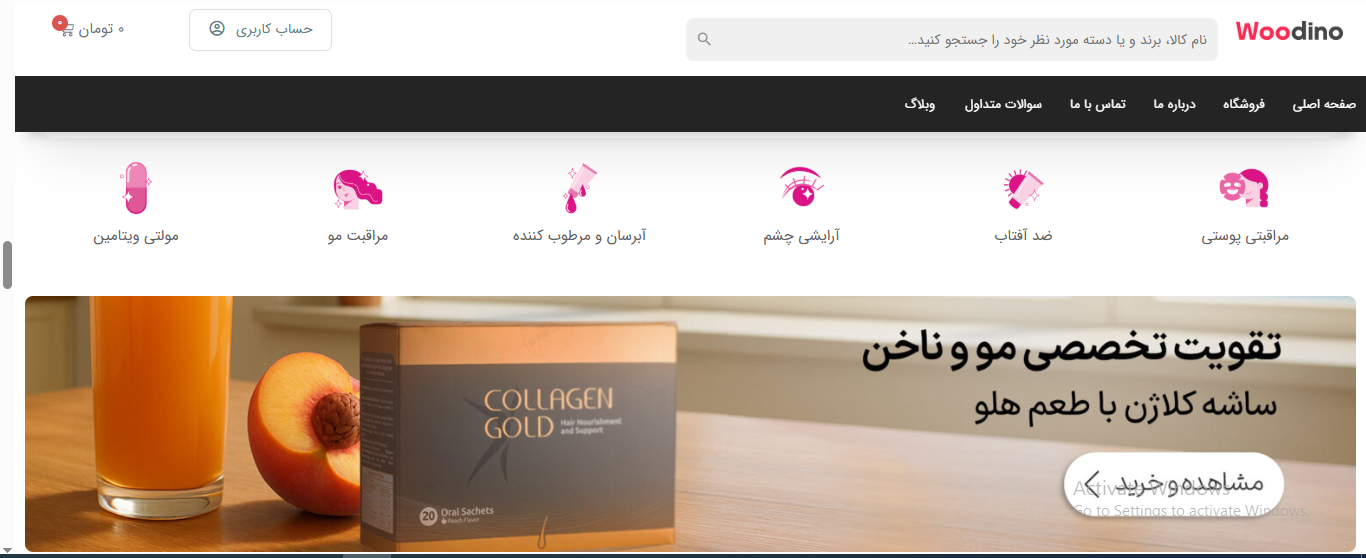Click the مشاهده و خرید banner button
The image size is (1366, 558).
coord(1173,483)
